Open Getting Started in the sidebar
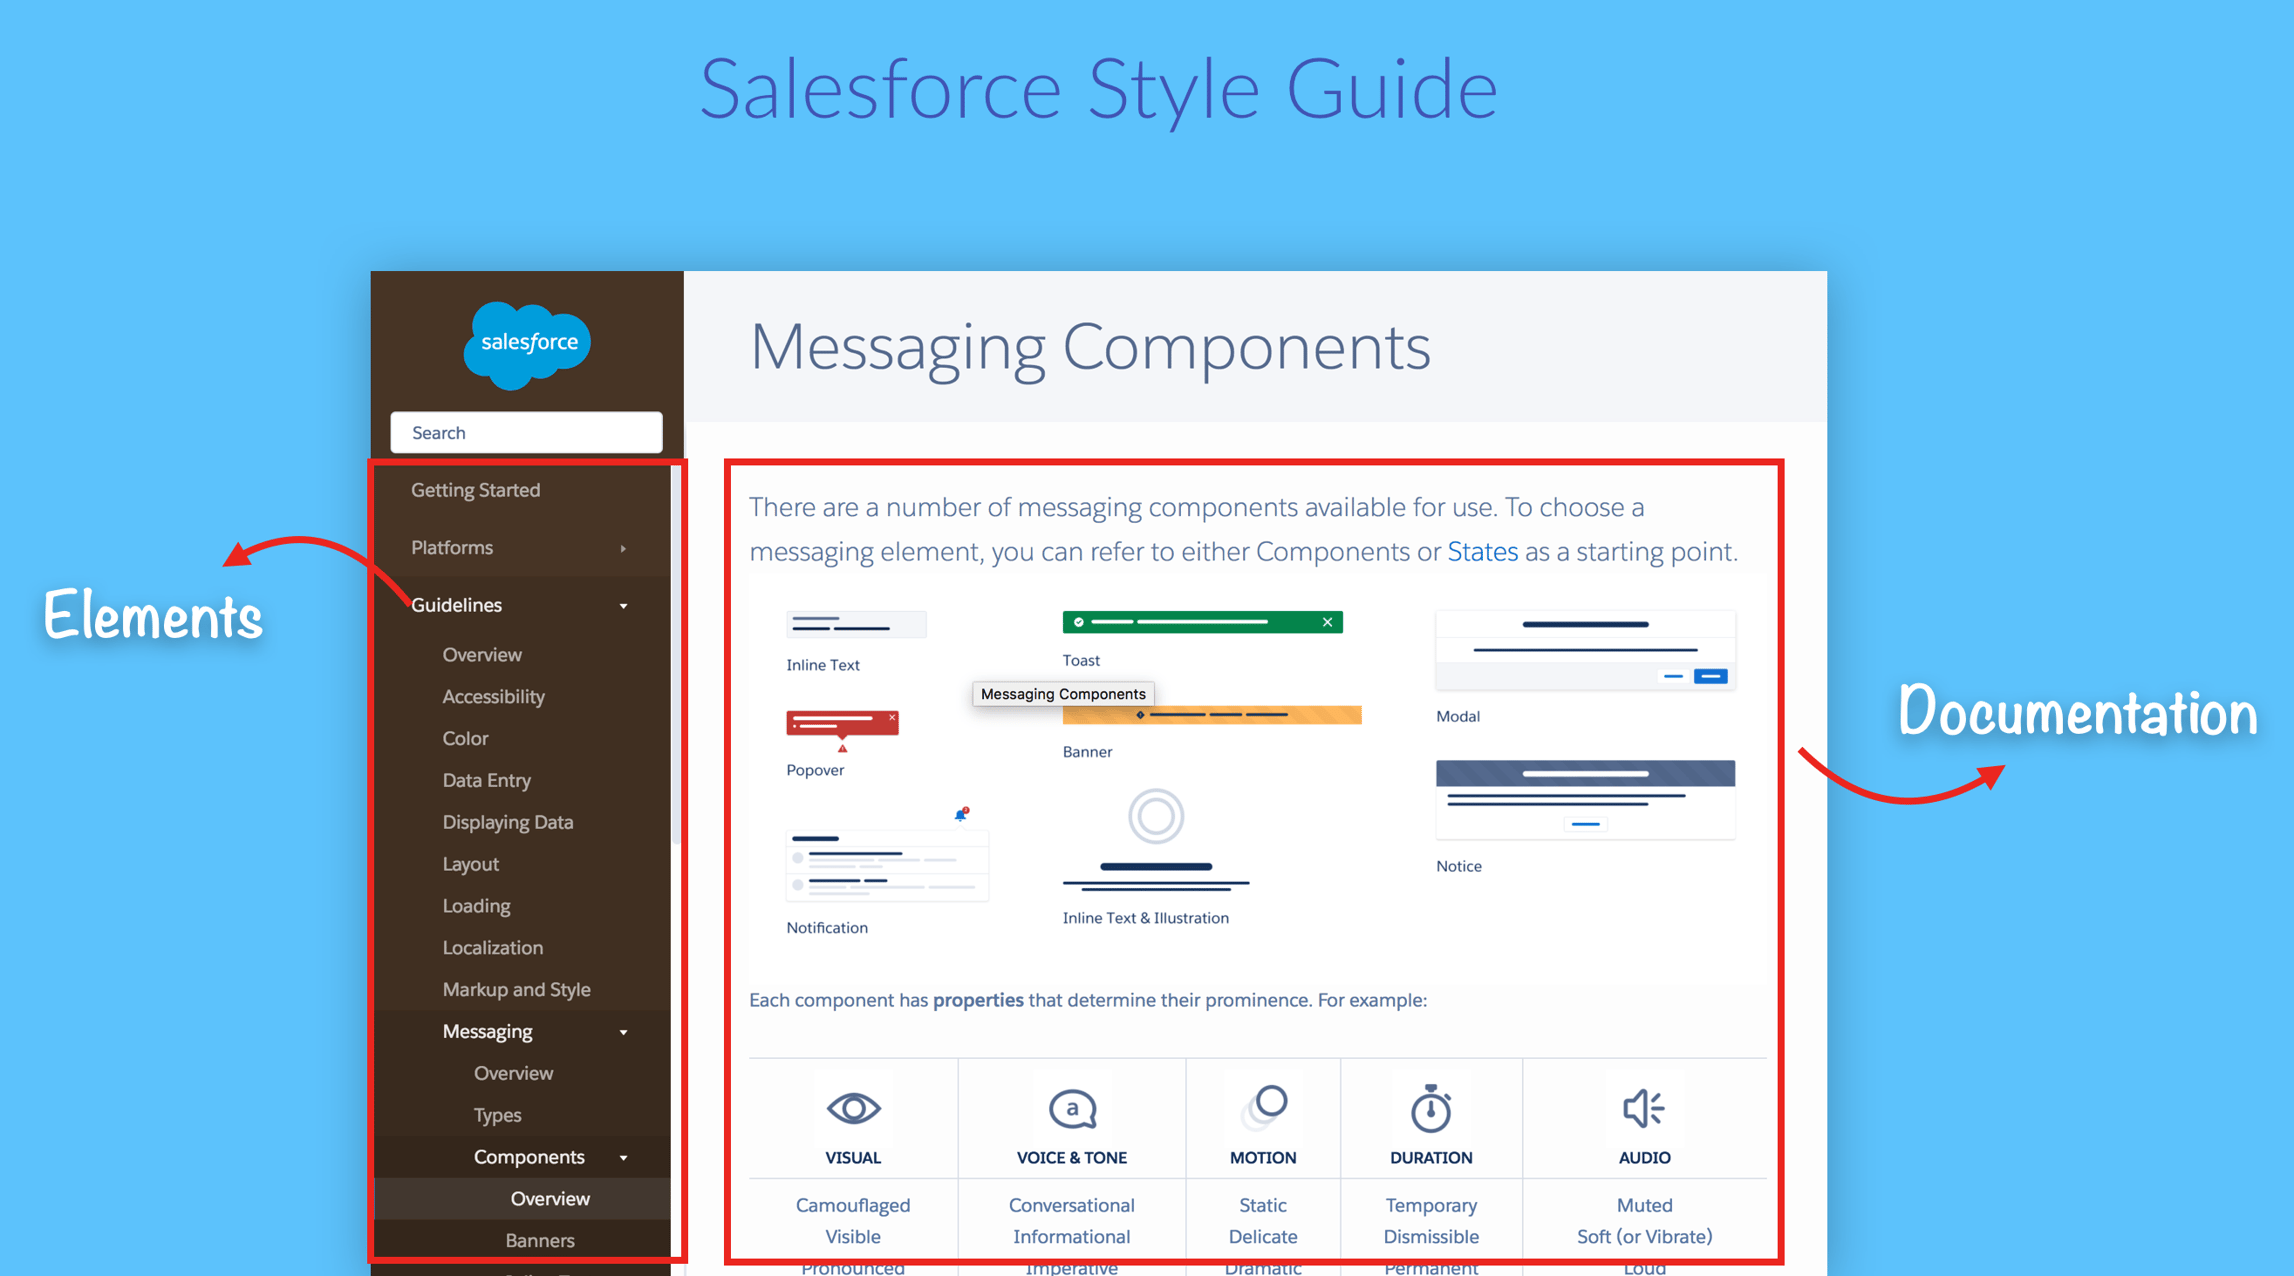Image resolution: width=2294 pixels, height=1276 pixels. pos(476,490)
